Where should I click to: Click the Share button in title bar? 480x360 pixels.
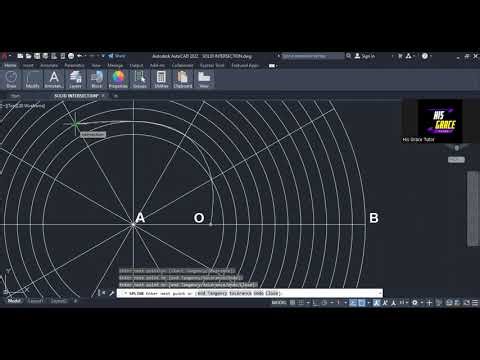pyautogui.click(x=117, y=56)
